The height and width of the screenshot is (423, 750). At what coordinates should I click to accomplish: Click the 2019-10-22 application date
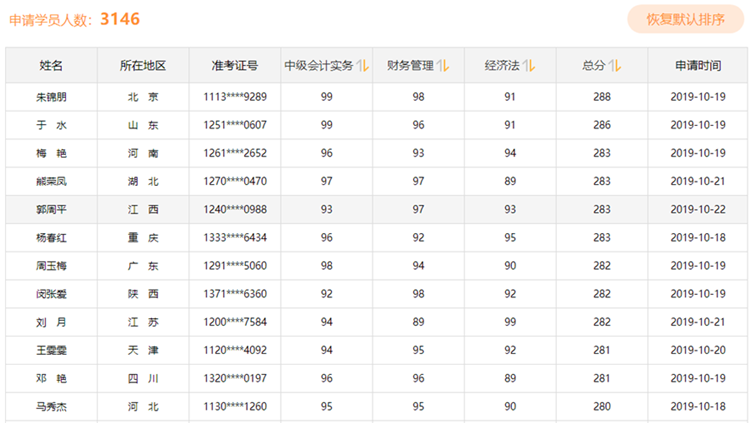pos(697,210)
